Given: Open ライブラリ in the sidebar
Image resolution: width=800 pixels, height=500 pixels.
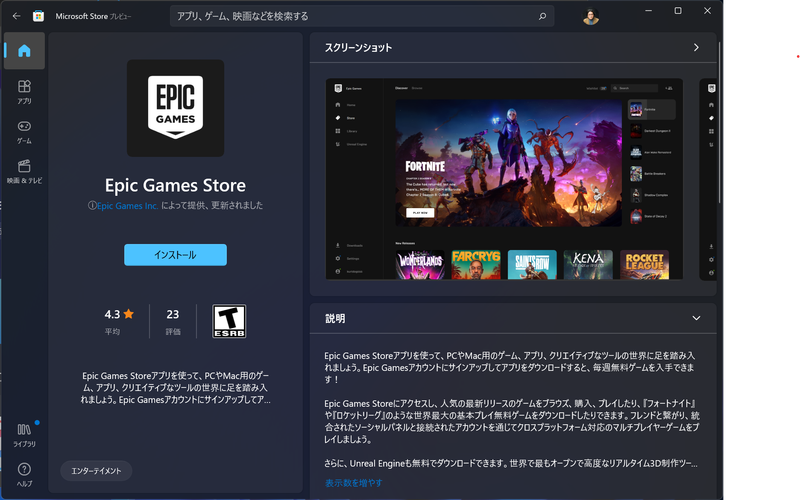Looking at the screenshot, I should coord(24,433).
